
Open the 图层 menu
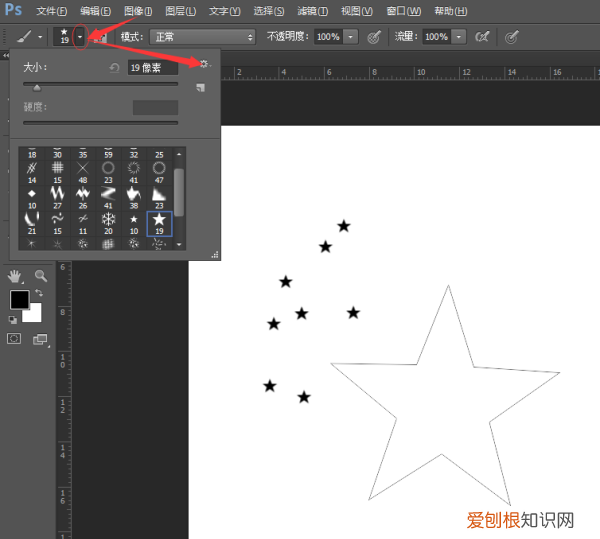[180, 11]
